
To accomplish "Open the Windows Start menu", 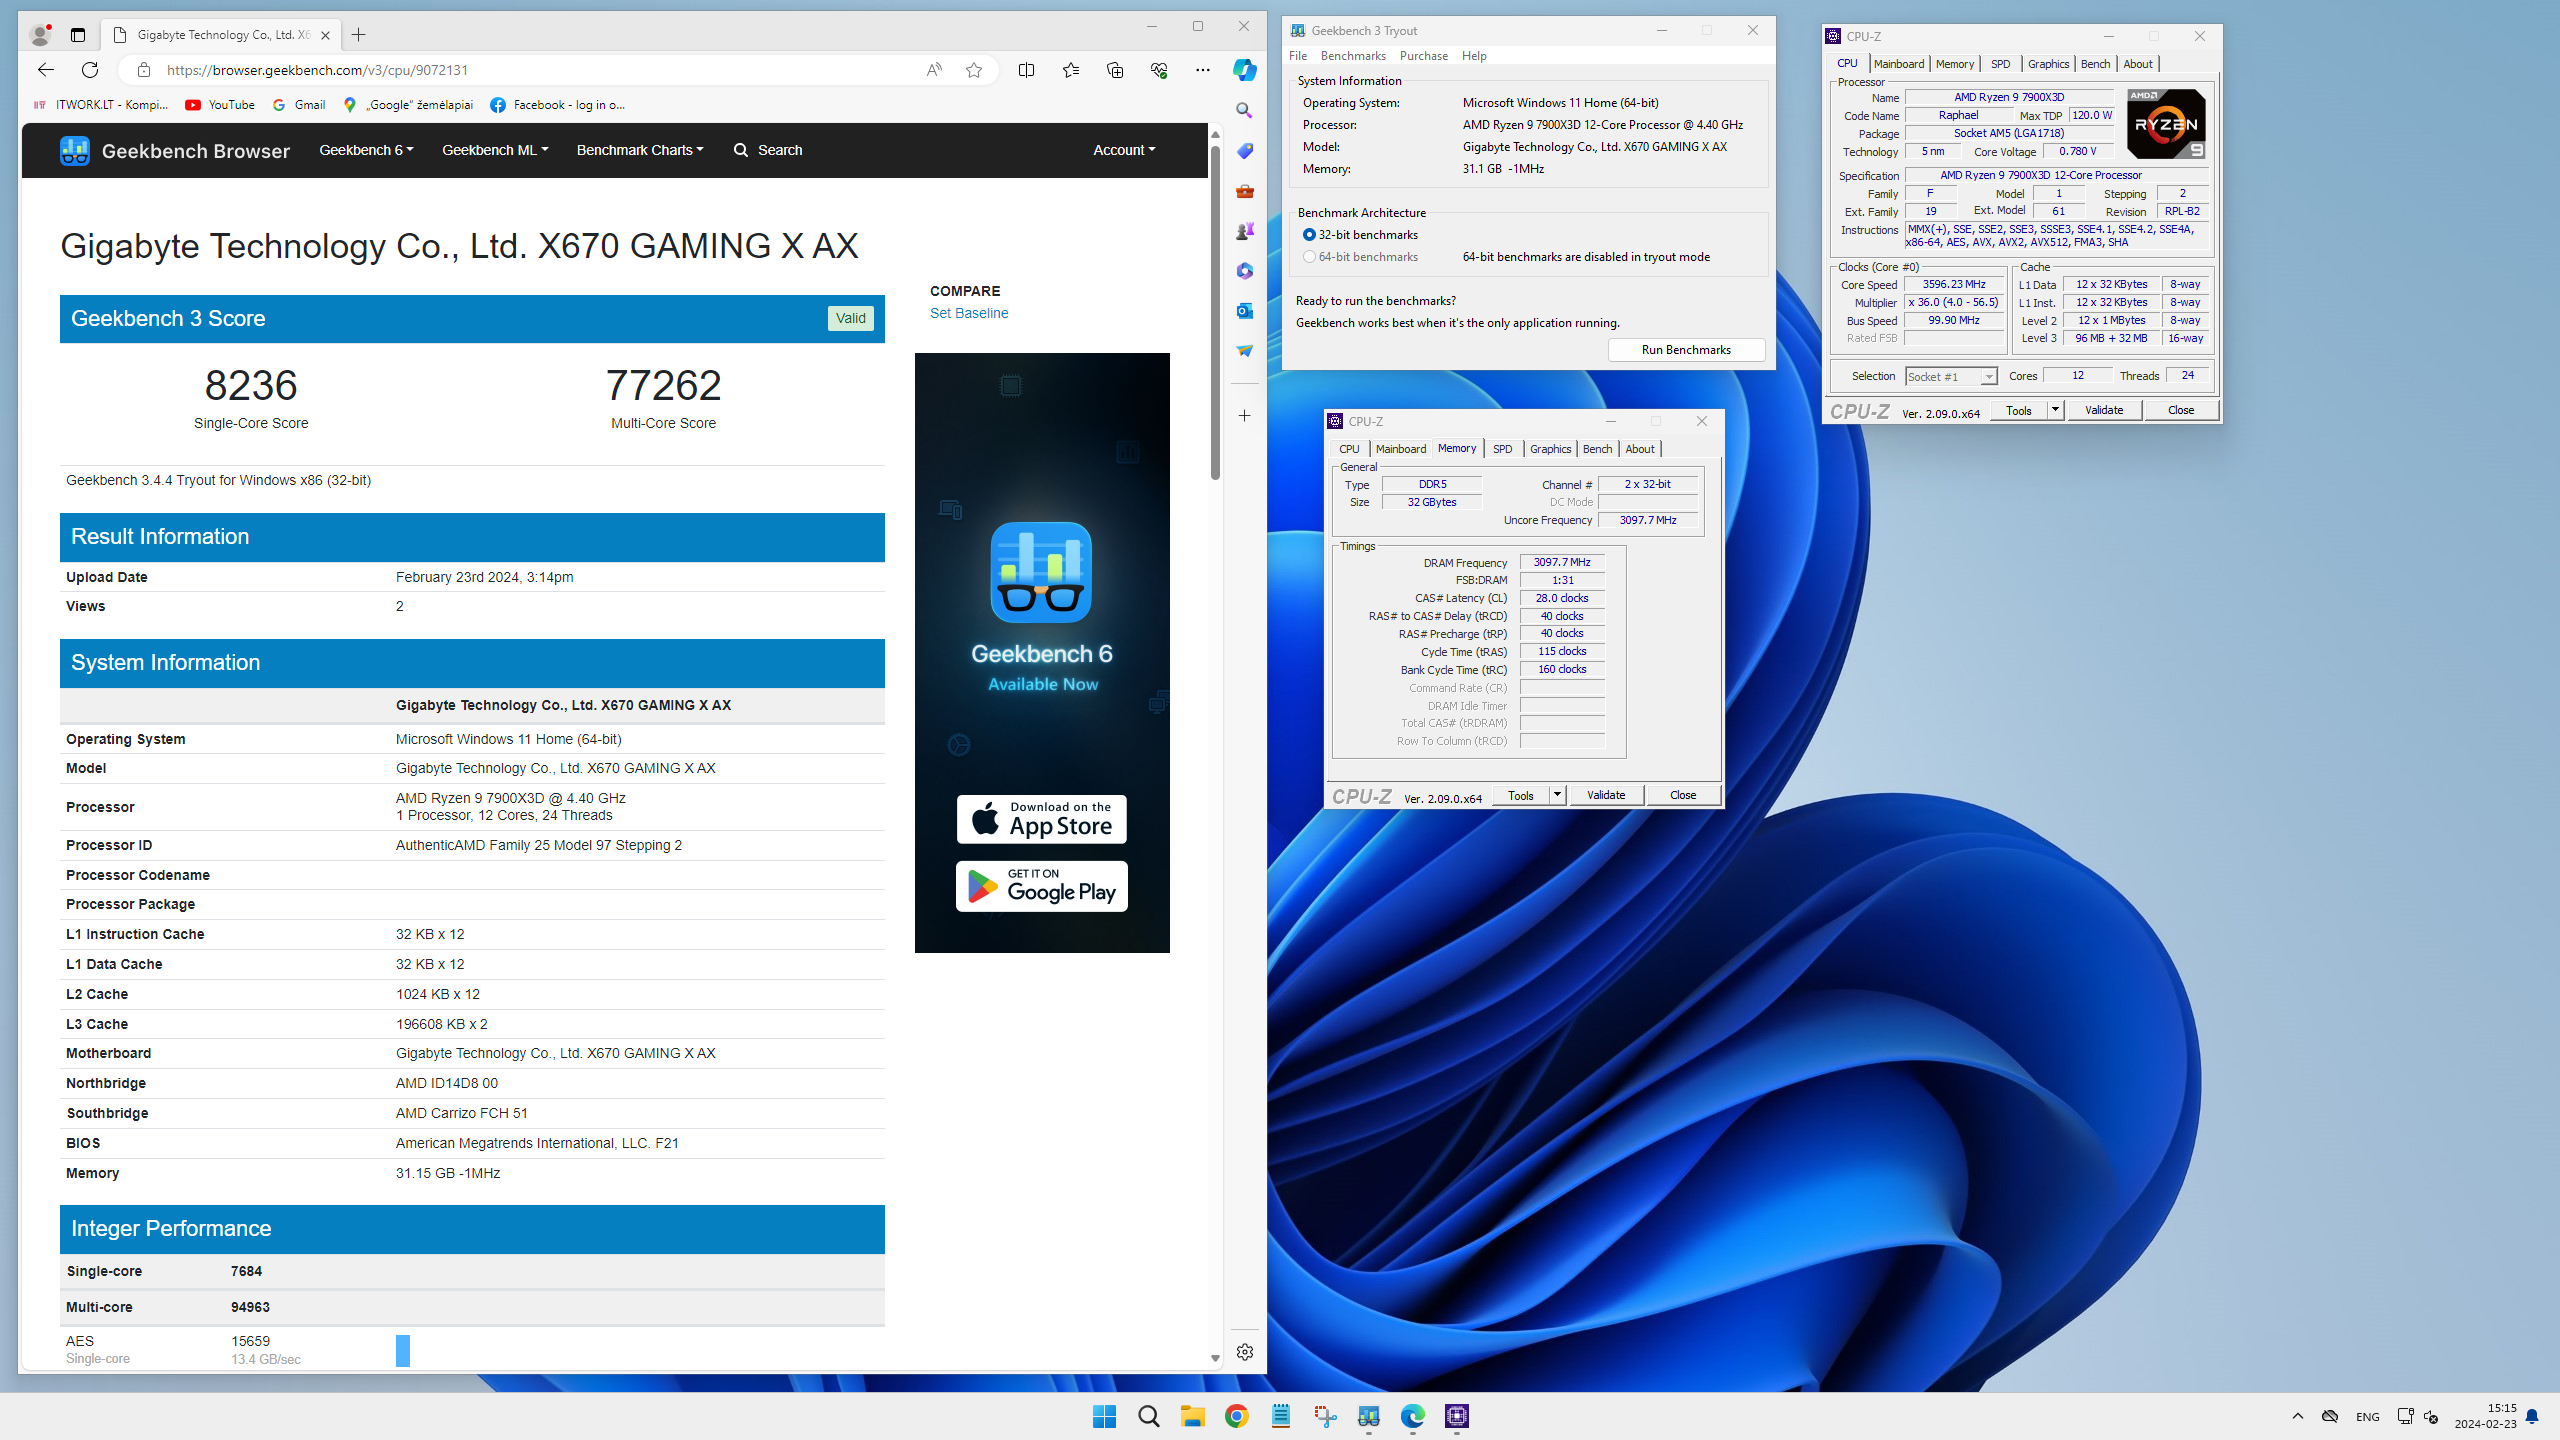I will [1104, 1416].
